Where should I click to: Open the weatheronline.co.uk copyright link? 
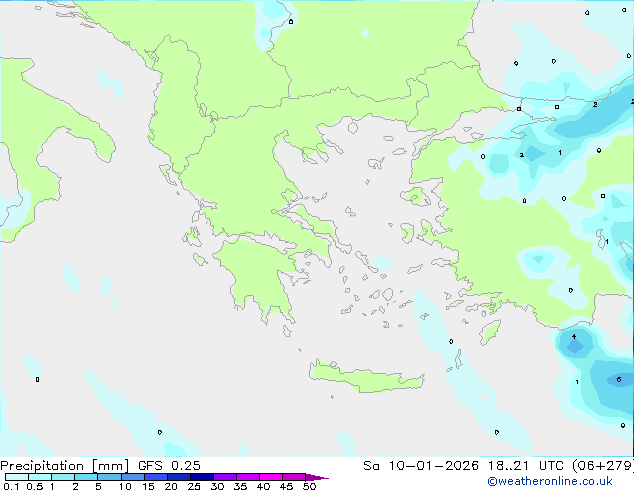[x=550, y=481]
